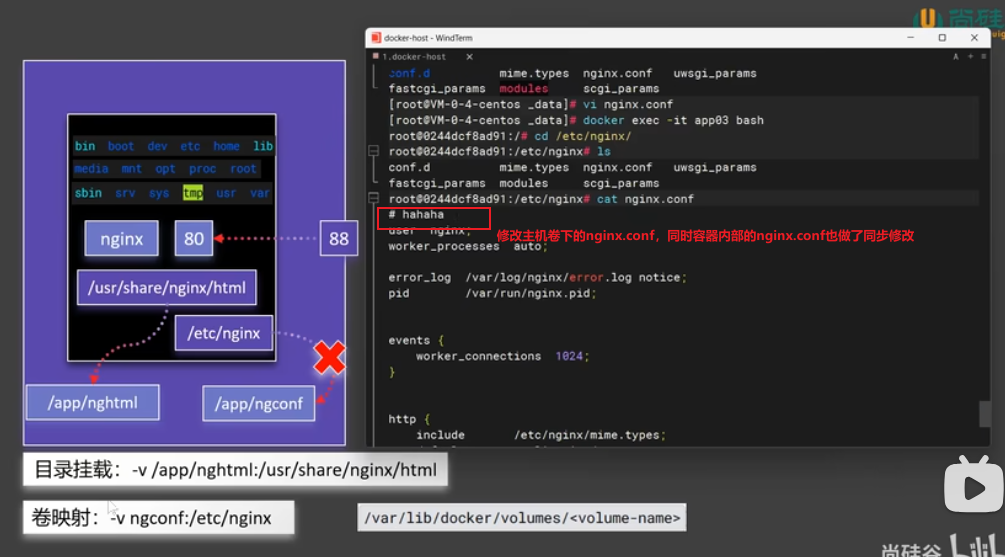1005x557 pixels.
Task: Click the 'cd /etc/nginx/' command line
Action: pos(583,136)
